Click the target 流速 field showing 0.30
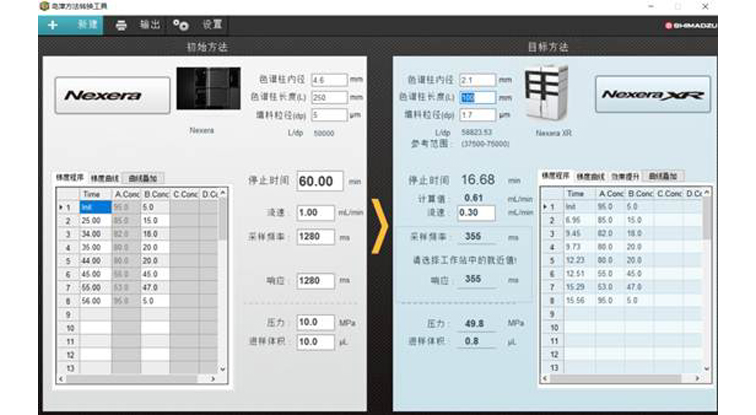 475,212
